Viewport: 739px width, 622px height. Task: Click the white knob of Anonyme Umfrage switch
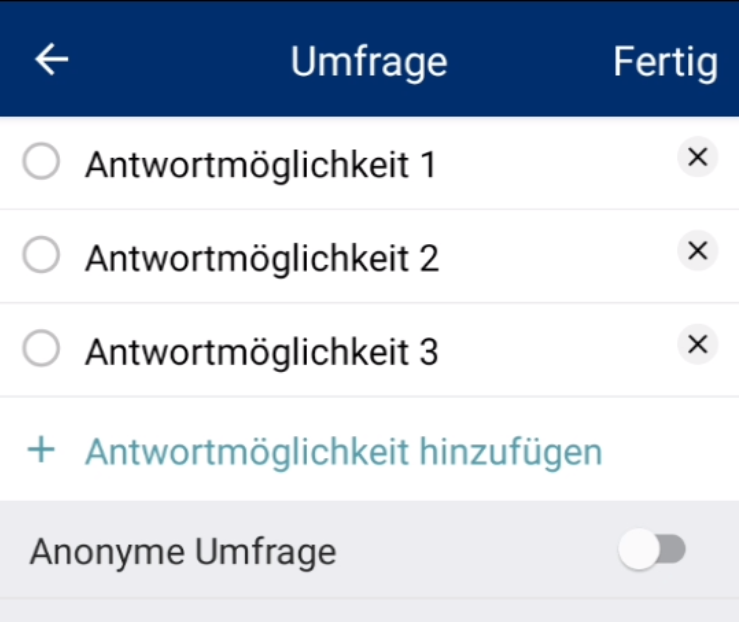tap(639, 549)
